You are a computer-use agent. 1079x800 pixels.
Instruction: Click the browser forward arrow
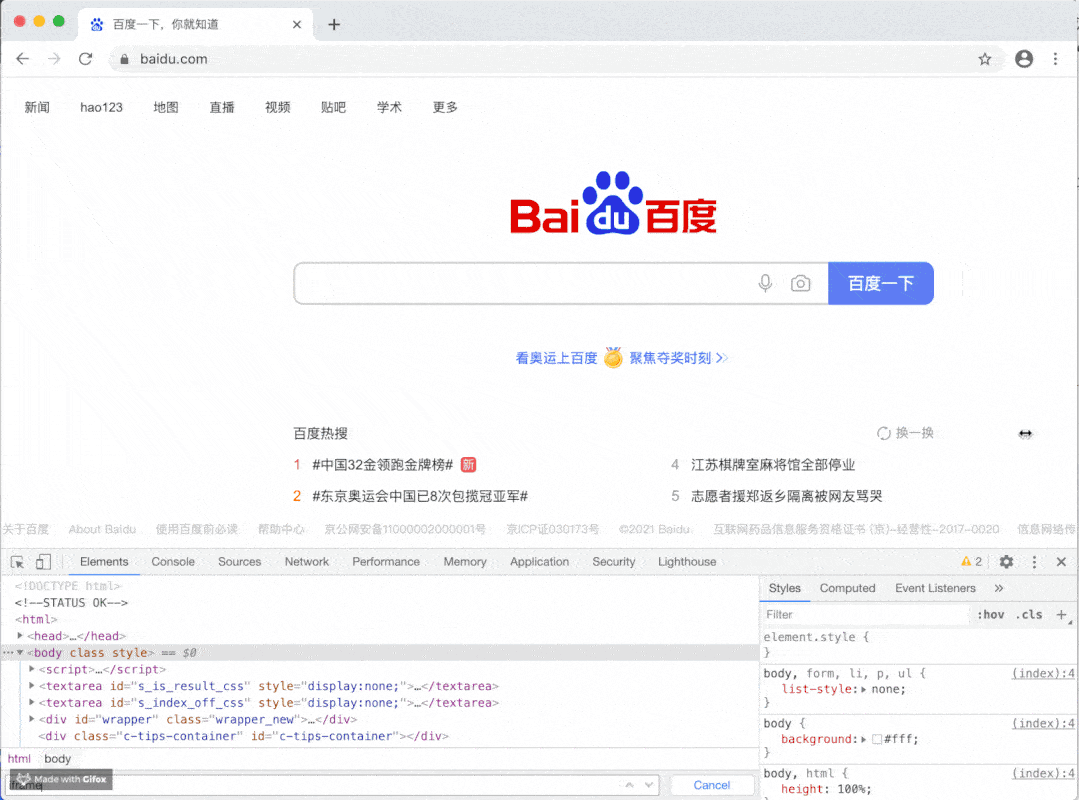point(54,59)
